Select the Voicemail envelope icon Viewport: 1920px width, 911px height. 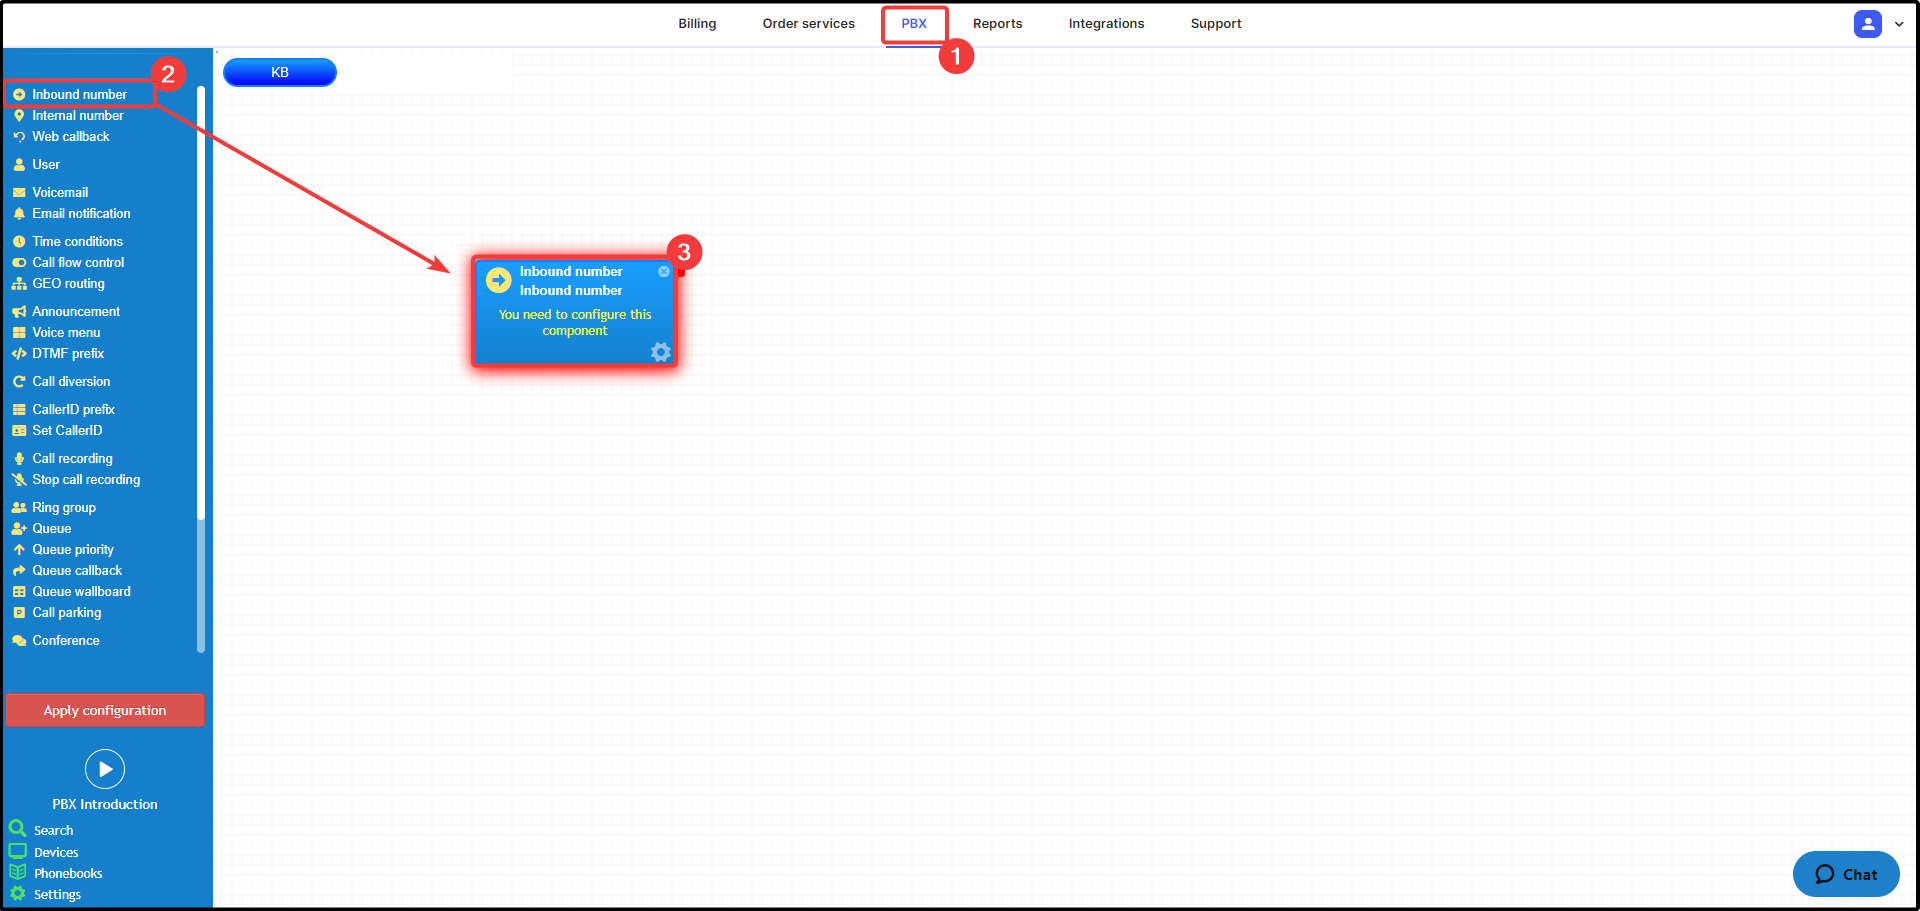pyautogui.click(x=19, y=193)
